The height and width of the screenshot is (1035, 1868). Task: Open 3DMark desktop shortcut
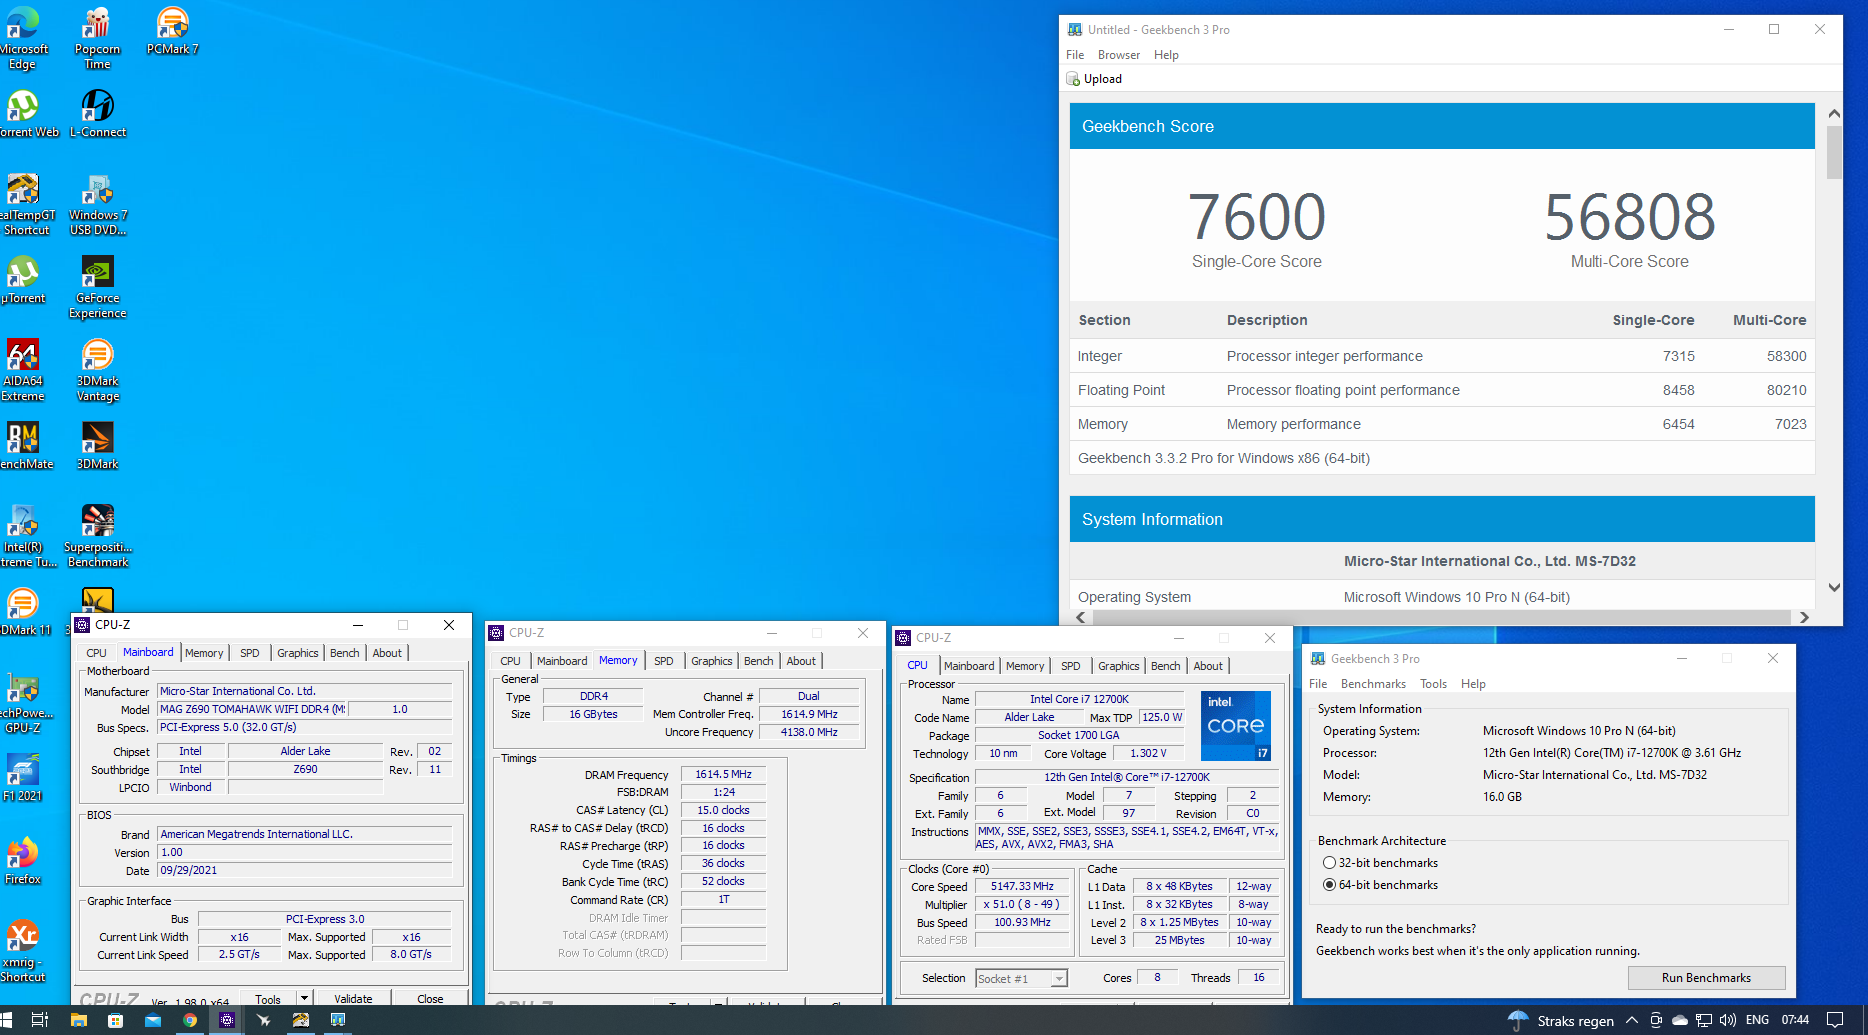tap(97, 445)
